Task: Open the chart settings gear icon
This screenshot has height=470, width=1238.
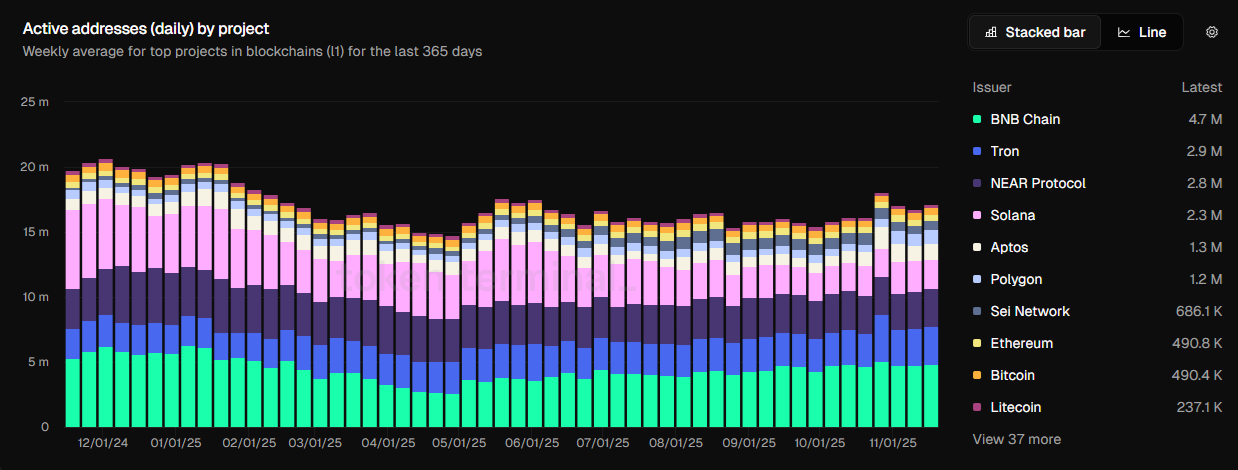Action: [1212, 32]
